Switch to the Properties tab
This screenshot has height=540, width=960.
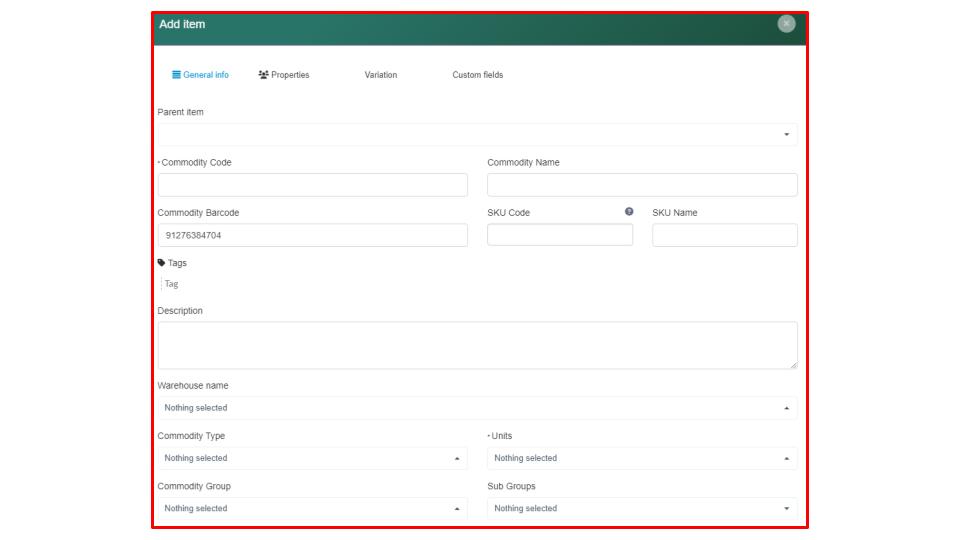pyautogui.click(x=284, y=75)
